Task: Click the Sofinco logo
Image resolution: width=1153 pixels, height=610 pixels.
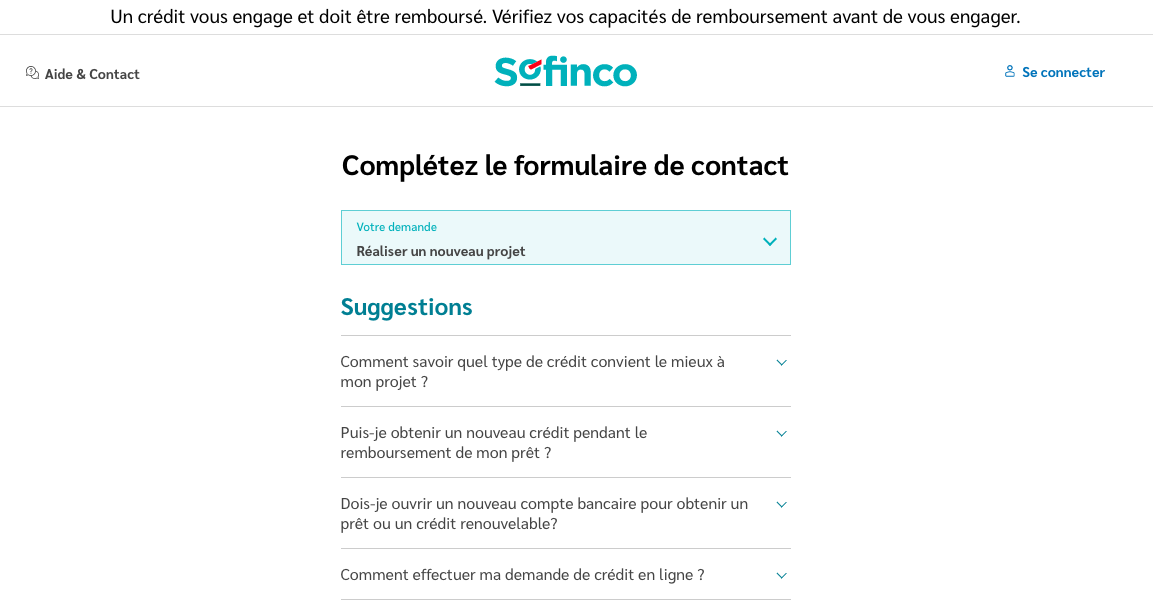Action: point(565,71)
